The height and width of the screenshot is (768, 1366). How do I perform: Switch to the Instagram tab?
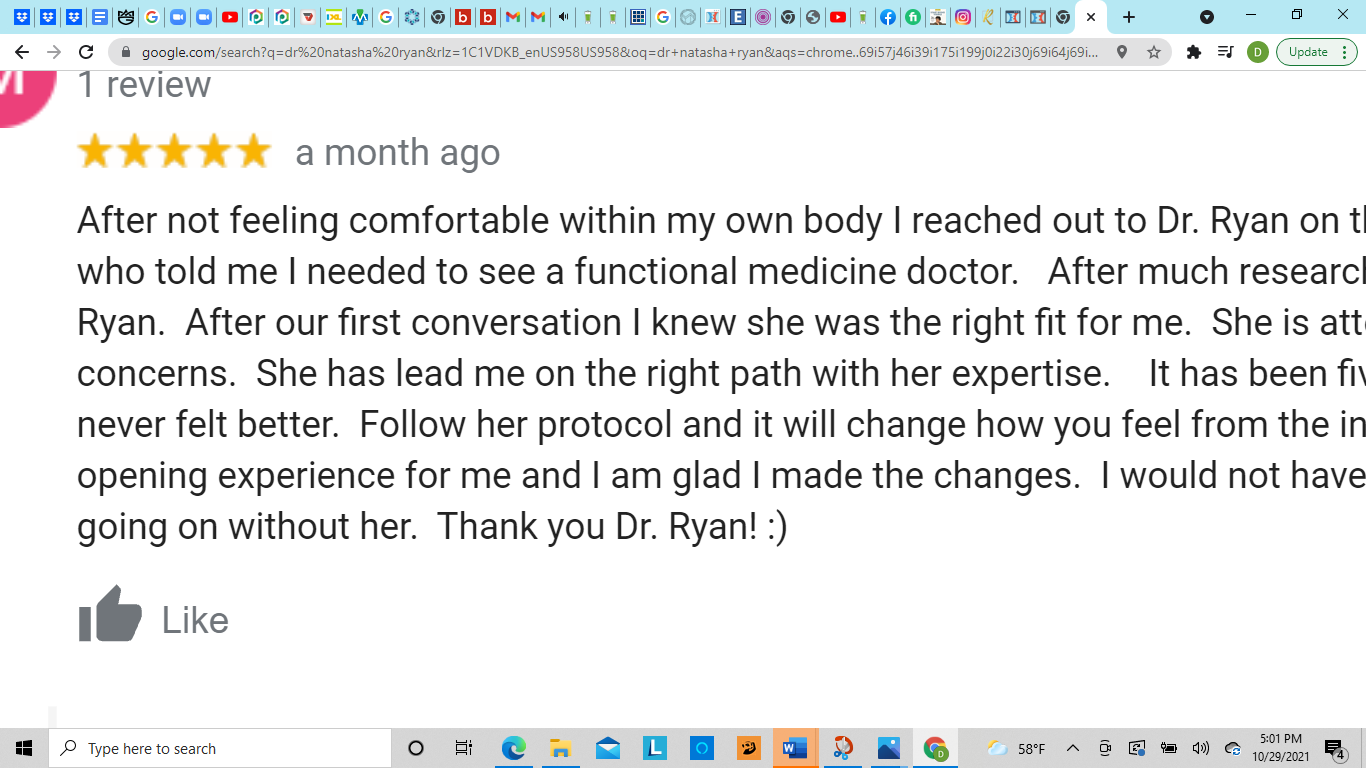coord(962,17)
